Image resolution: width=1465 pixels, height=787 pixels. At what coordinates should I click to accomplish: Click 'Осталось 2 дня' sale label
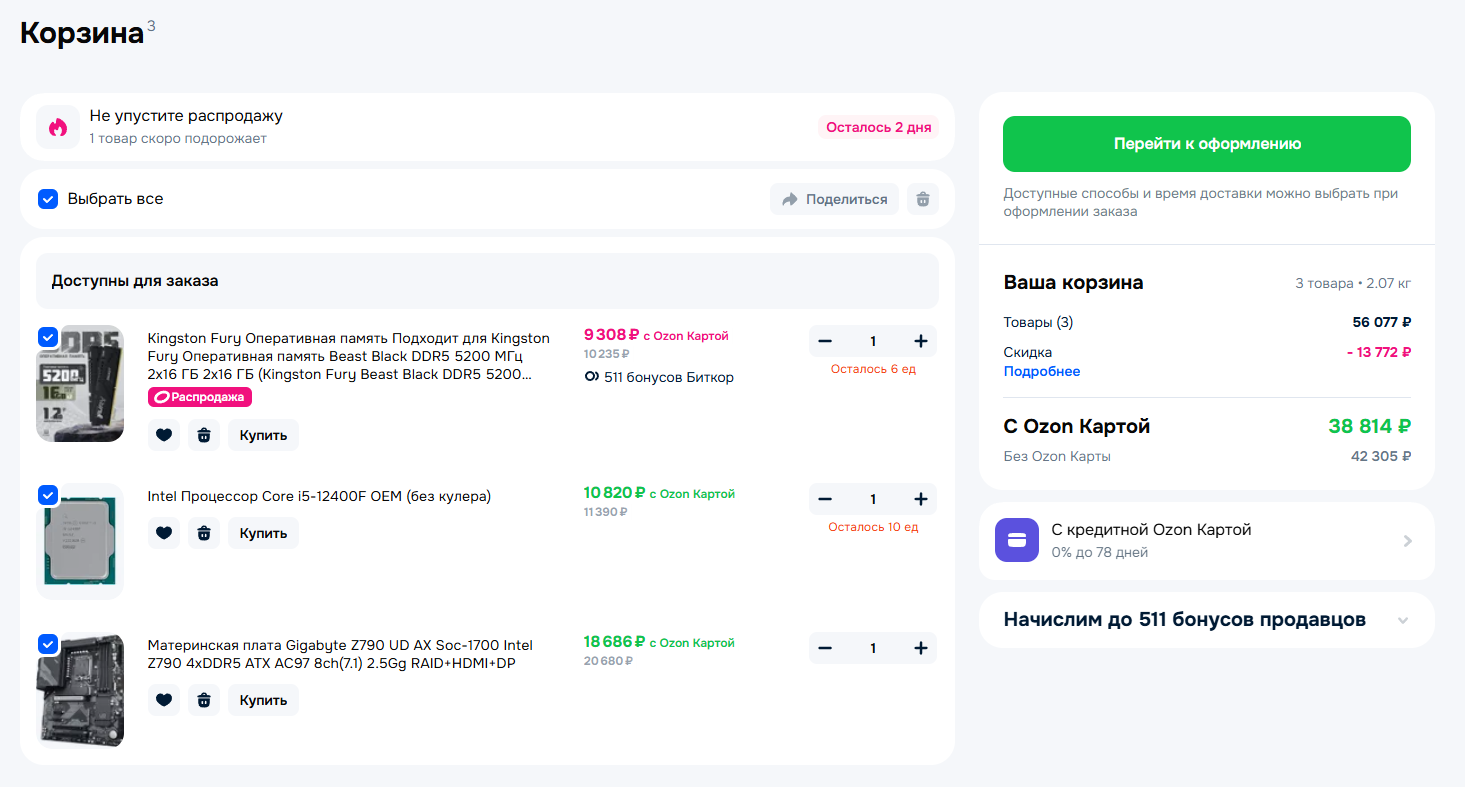pyautogui.click(x=878, y=127)
